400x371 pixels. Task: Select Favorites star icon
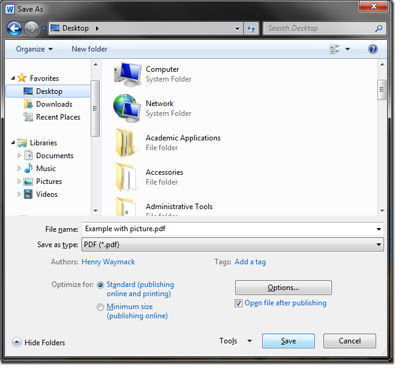pyautogui.click(x=22, y=78)
